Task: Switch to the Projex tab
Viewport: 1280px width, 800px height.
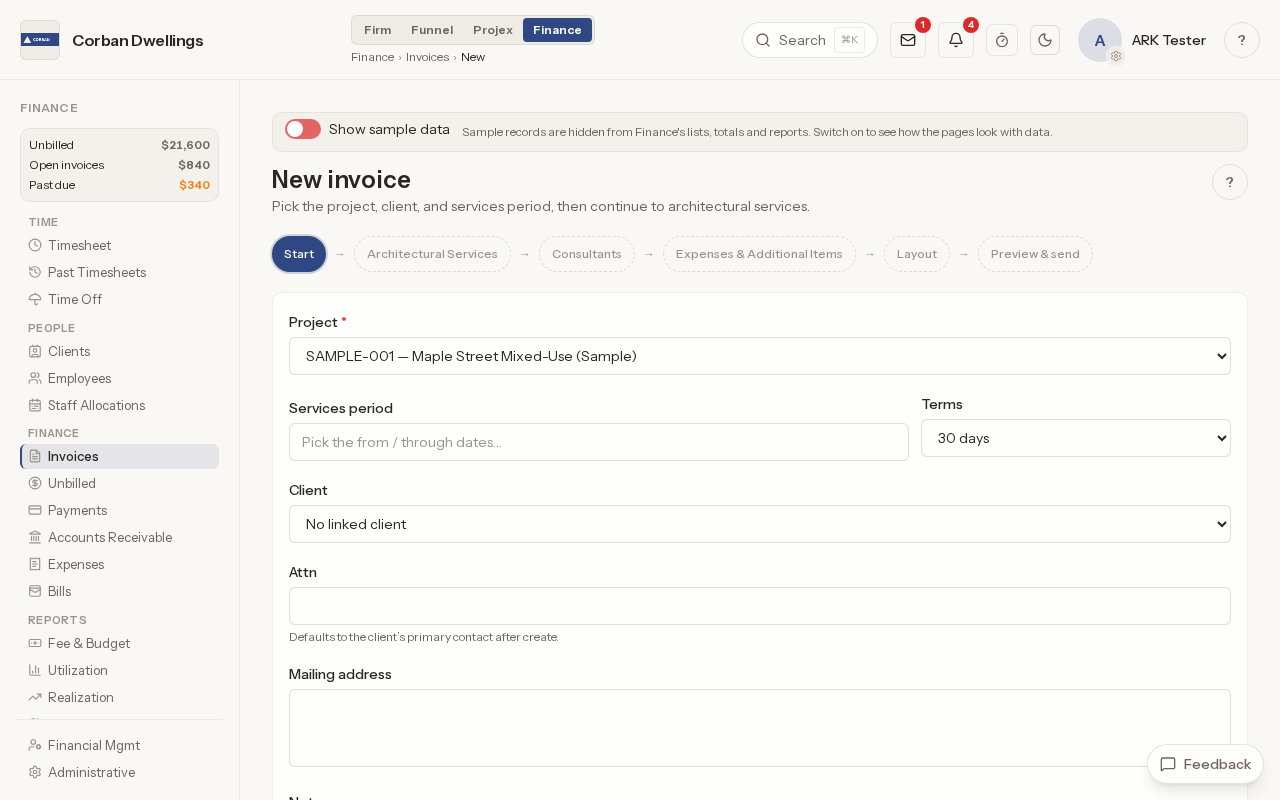Action: pos(493,30)
